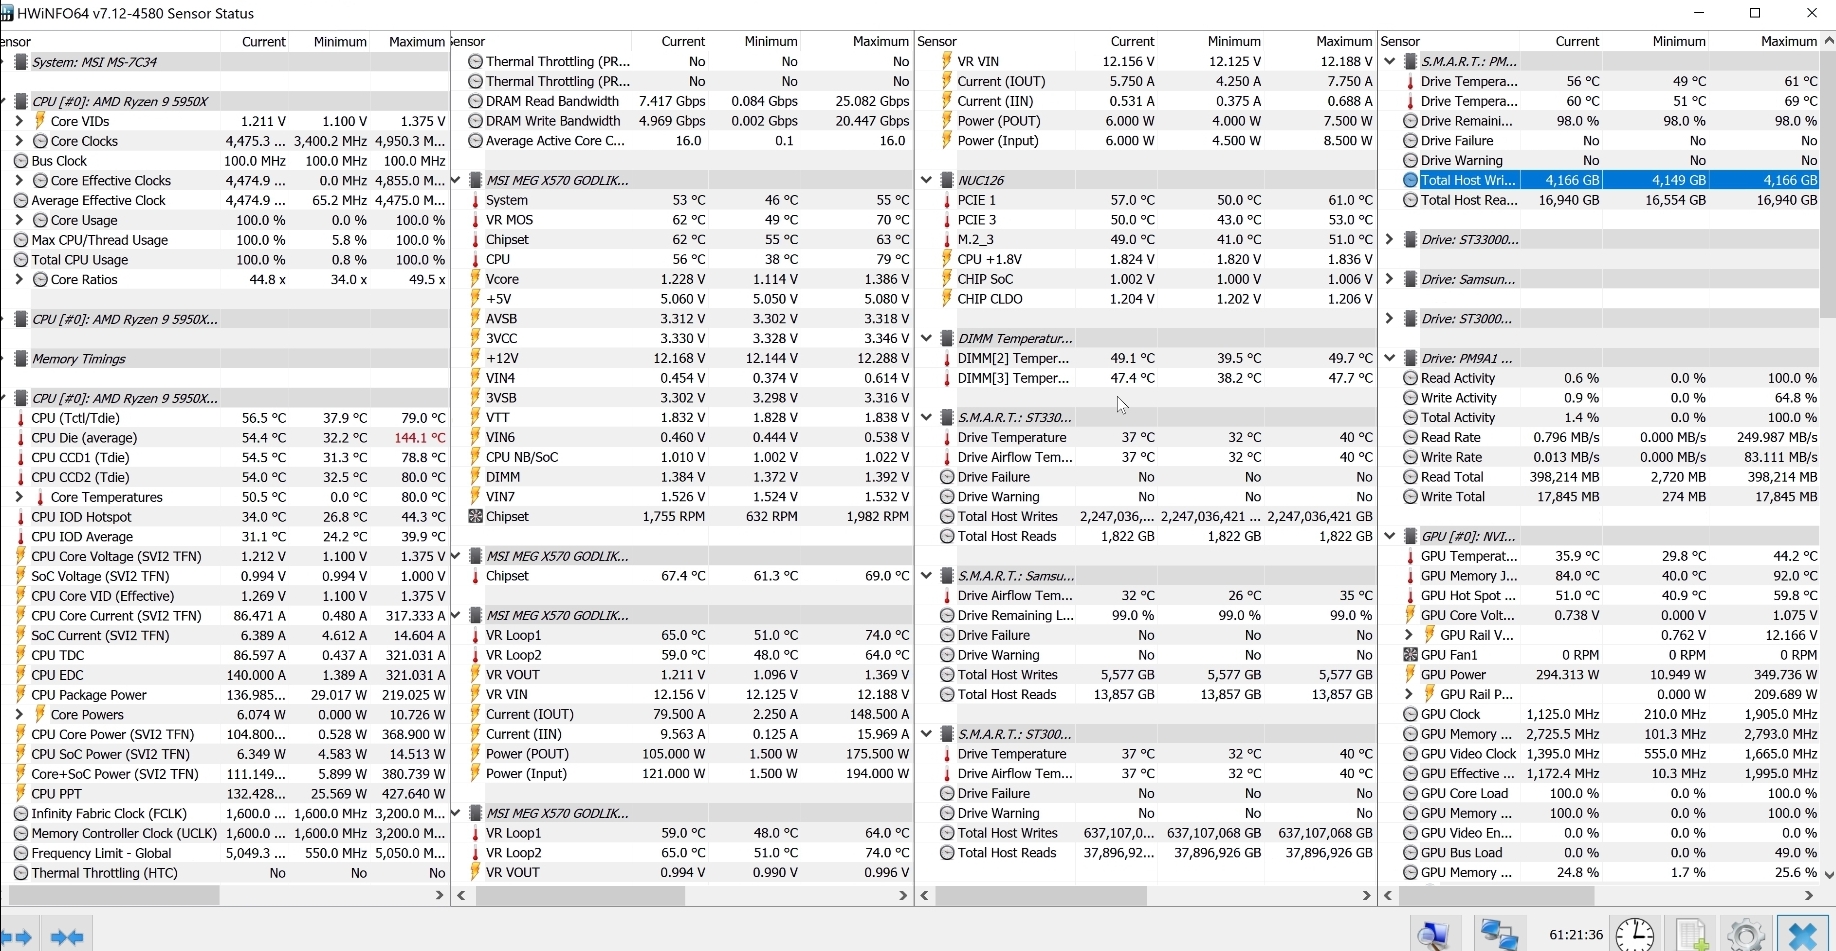Select the Frequency Limit - Global row
1836x951 pixels.
click(x=229, y=854)
